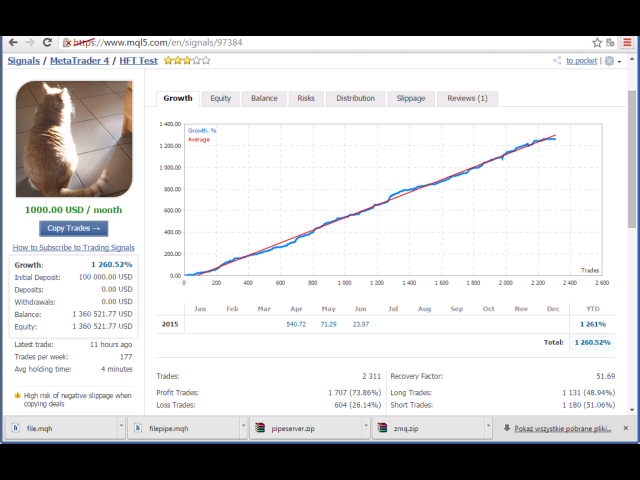This screenshot has width=640, height=480.
Task: Click the browser forward arrow
Action: (30, 43)
